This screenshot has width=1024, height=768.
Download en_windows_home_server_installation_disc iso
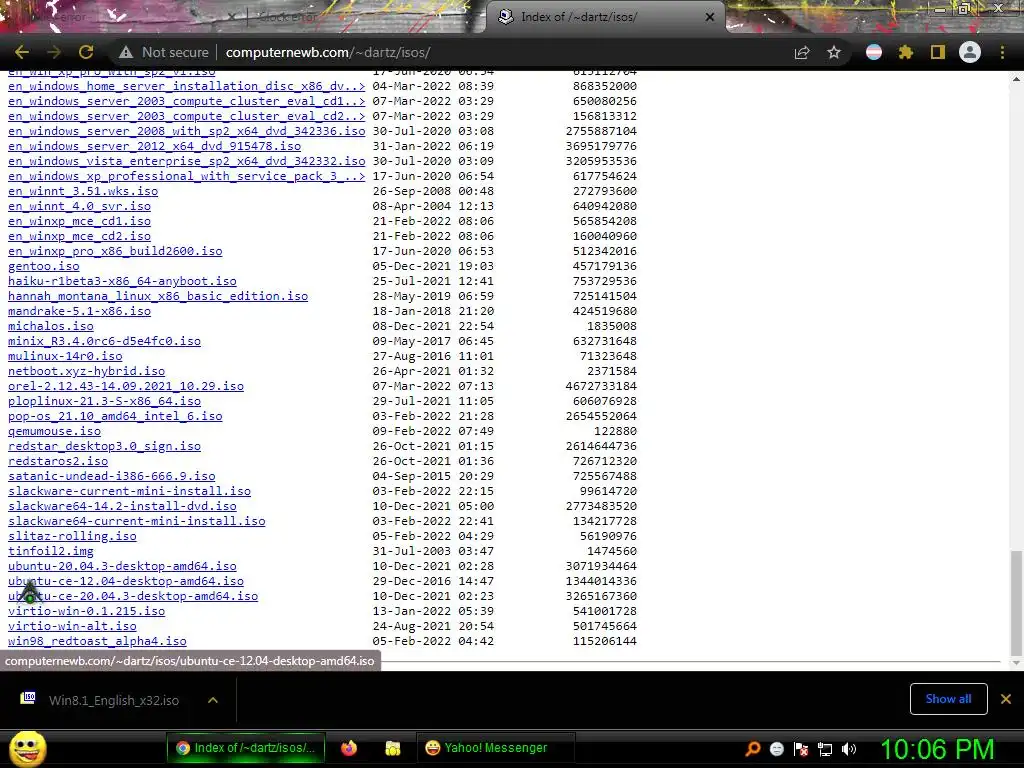(x=187, y=86)
